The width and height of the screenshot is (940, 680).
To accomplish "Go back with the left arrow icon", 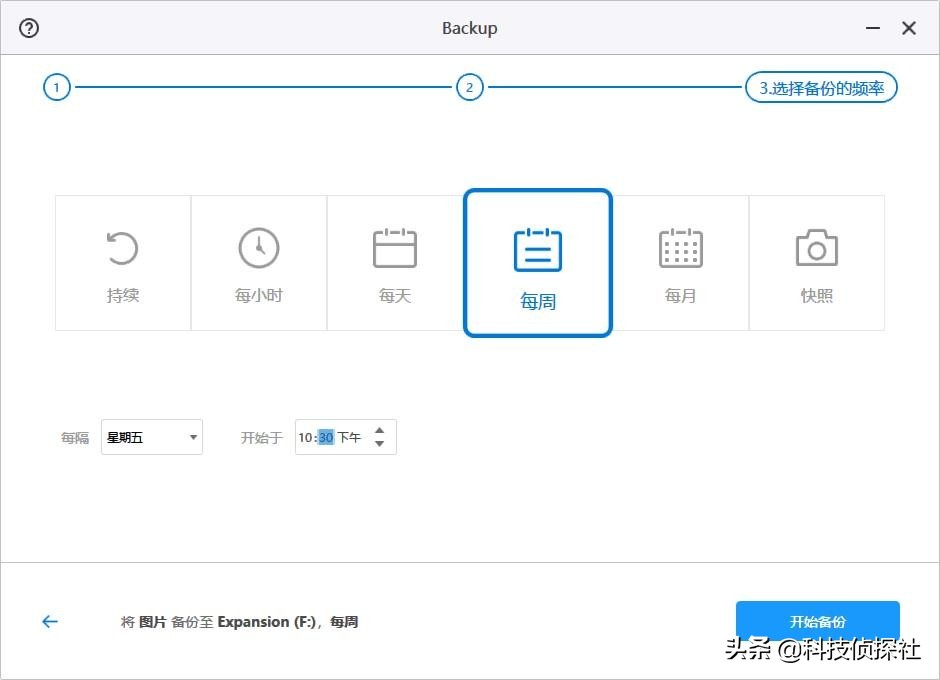I will 50,622.
